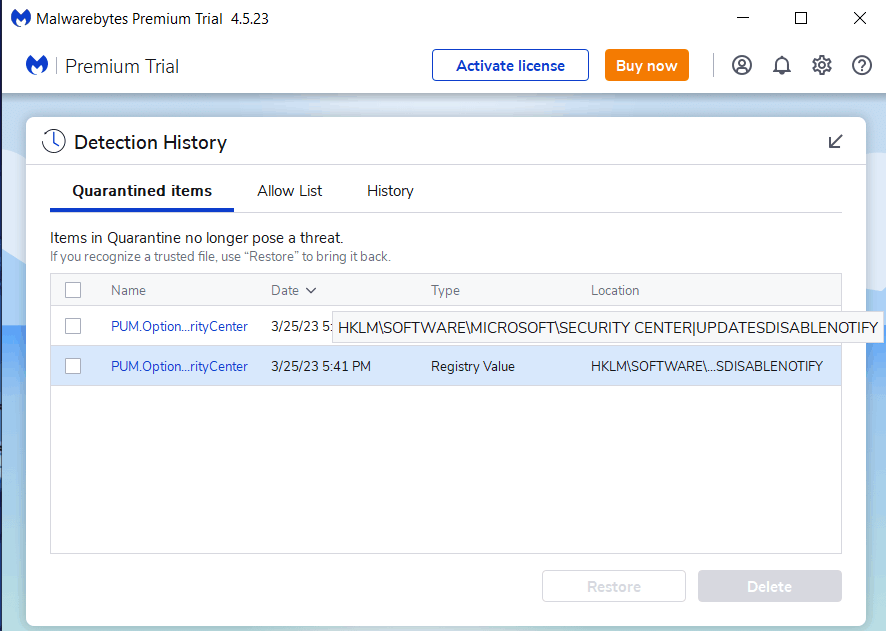Click the Detection History clock icon

tap(54, 141)
